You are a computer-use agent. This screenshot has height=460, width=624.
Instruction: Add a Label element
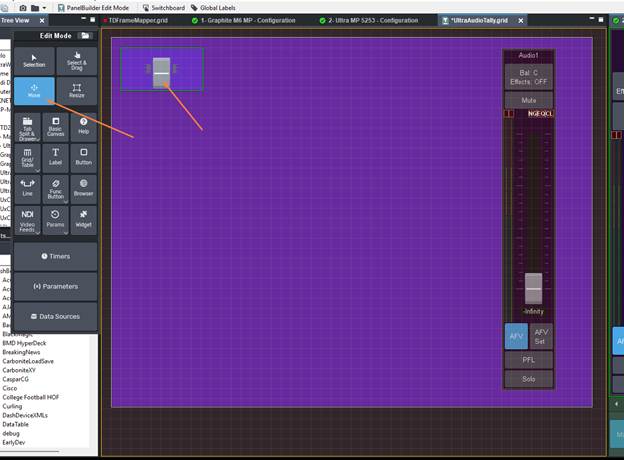pyautogui.click(x=55, y=158)
